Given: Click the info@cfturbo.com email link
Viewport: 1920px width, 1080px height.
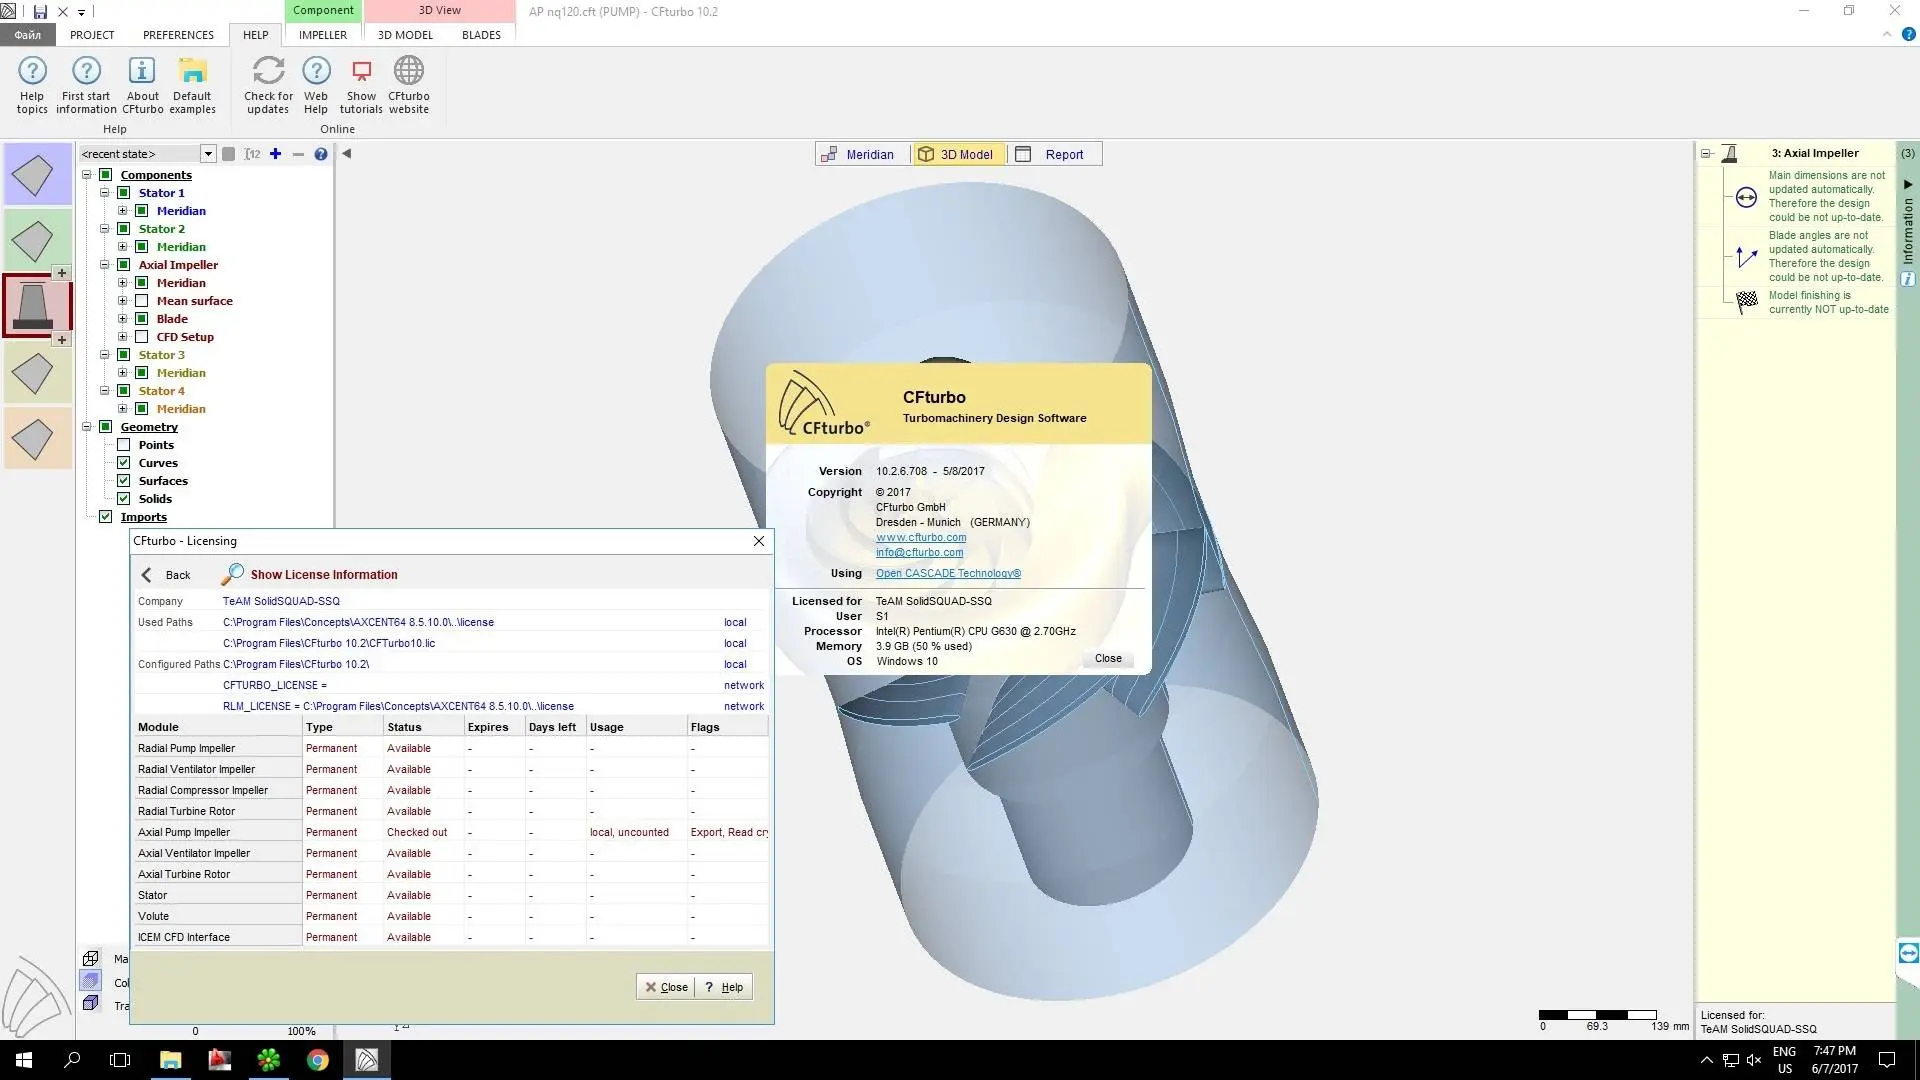Looking at the screenshot, I should (x=920, y=553).
